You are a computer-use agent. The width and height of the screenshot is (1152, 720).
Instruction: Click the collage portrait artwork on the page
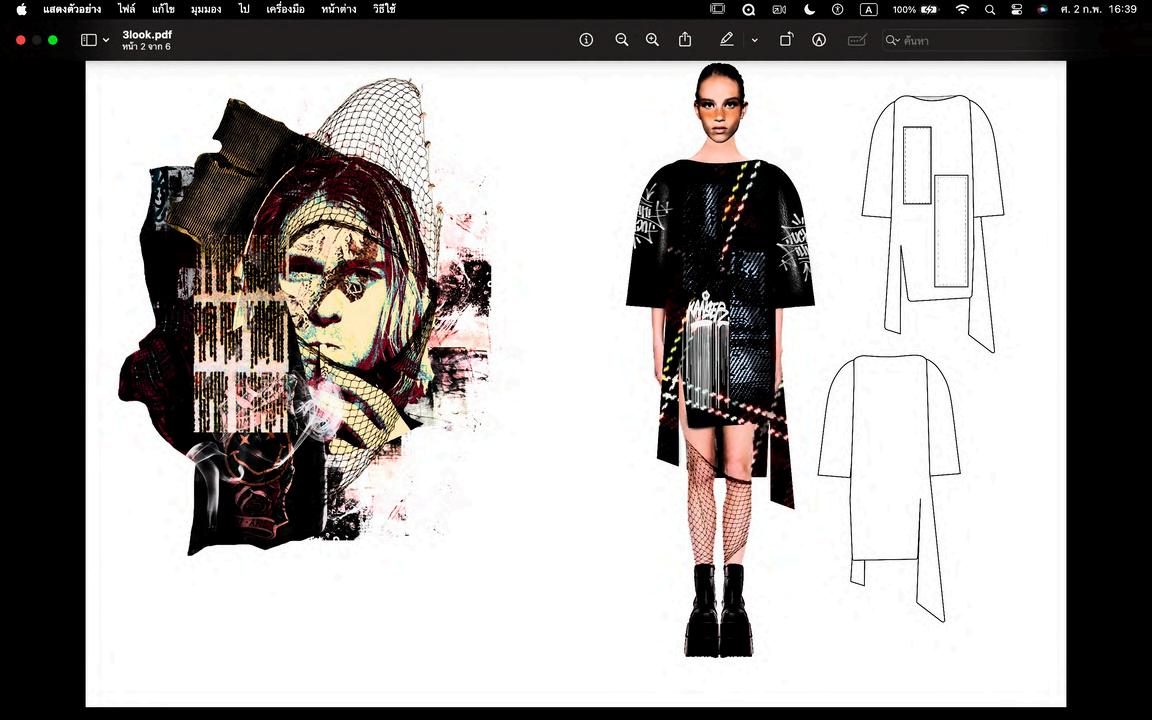pyautogui.click(x=305, y=316)
